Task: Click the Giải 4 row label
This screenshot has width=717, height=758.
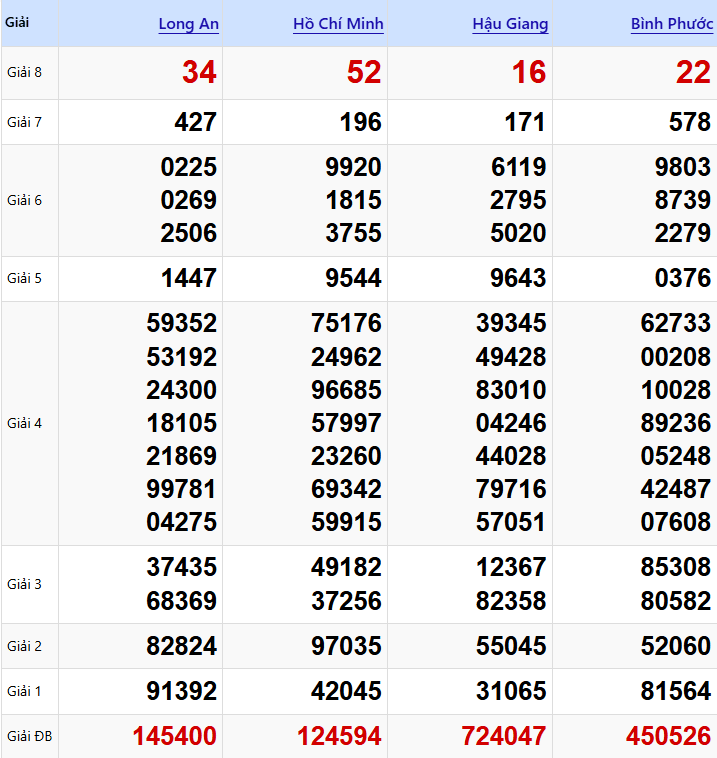Action: (x=24, y=423)
